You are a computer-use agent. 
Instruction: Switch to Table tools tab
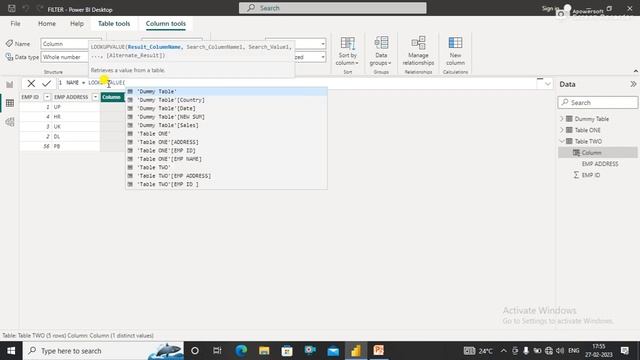[x=114, y=24]
